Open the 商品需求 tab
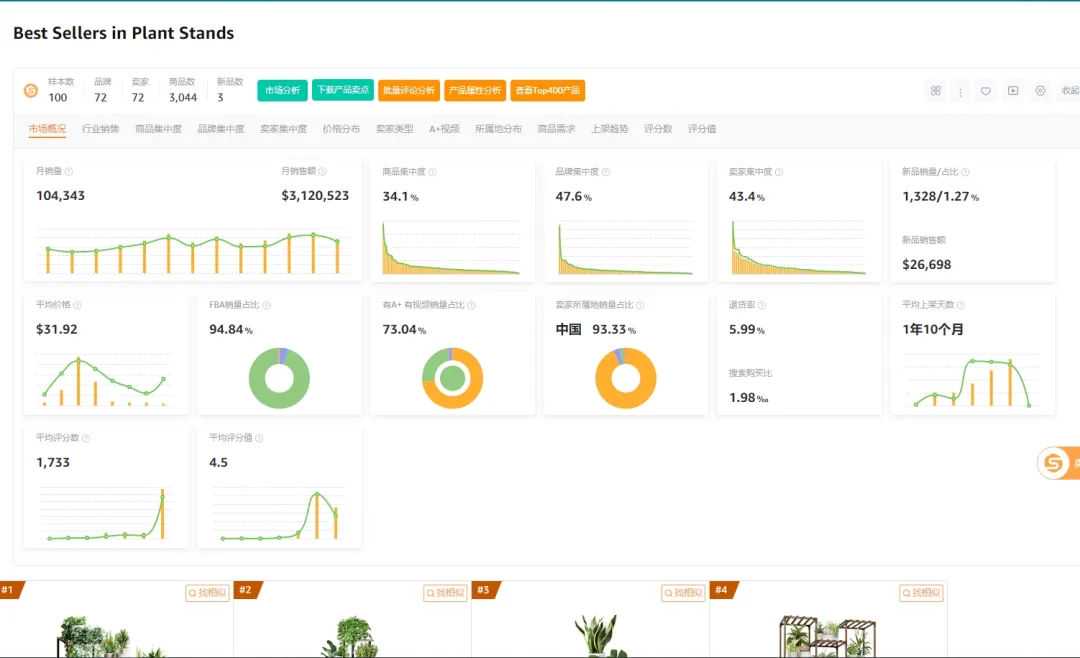 click(556, 129)
